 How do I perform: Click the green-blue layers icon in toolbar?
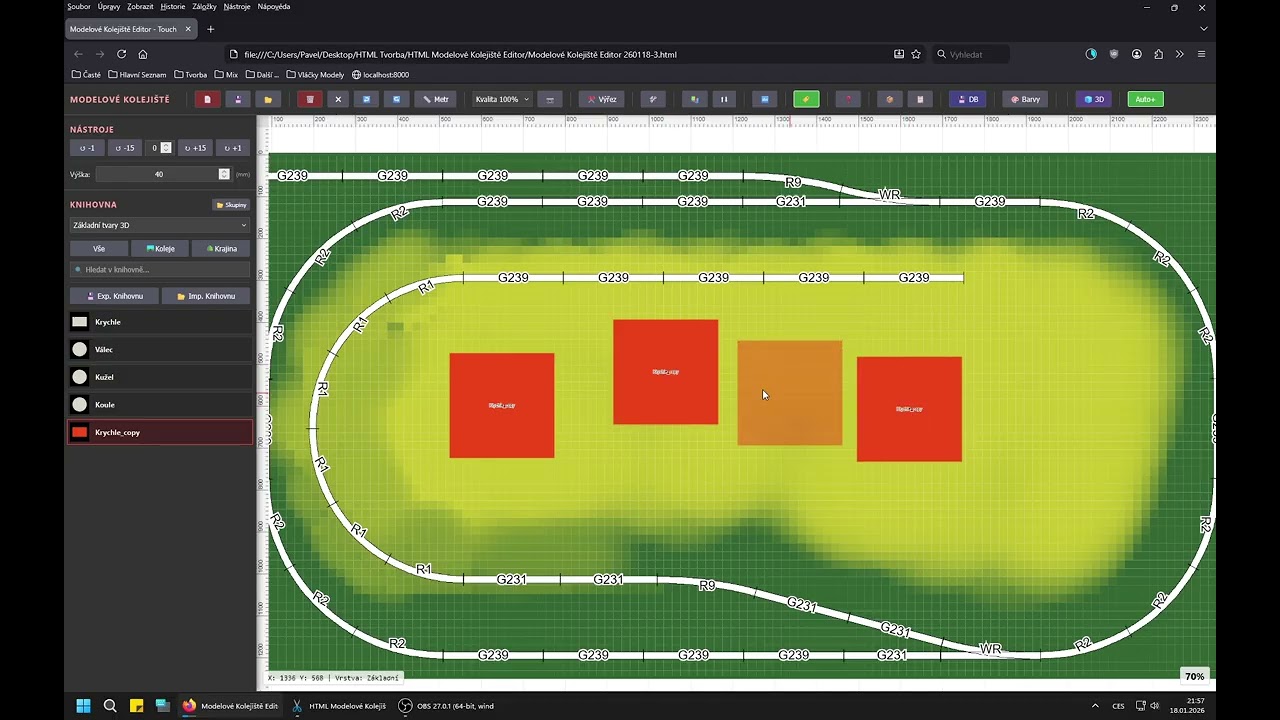click(695, 99)
